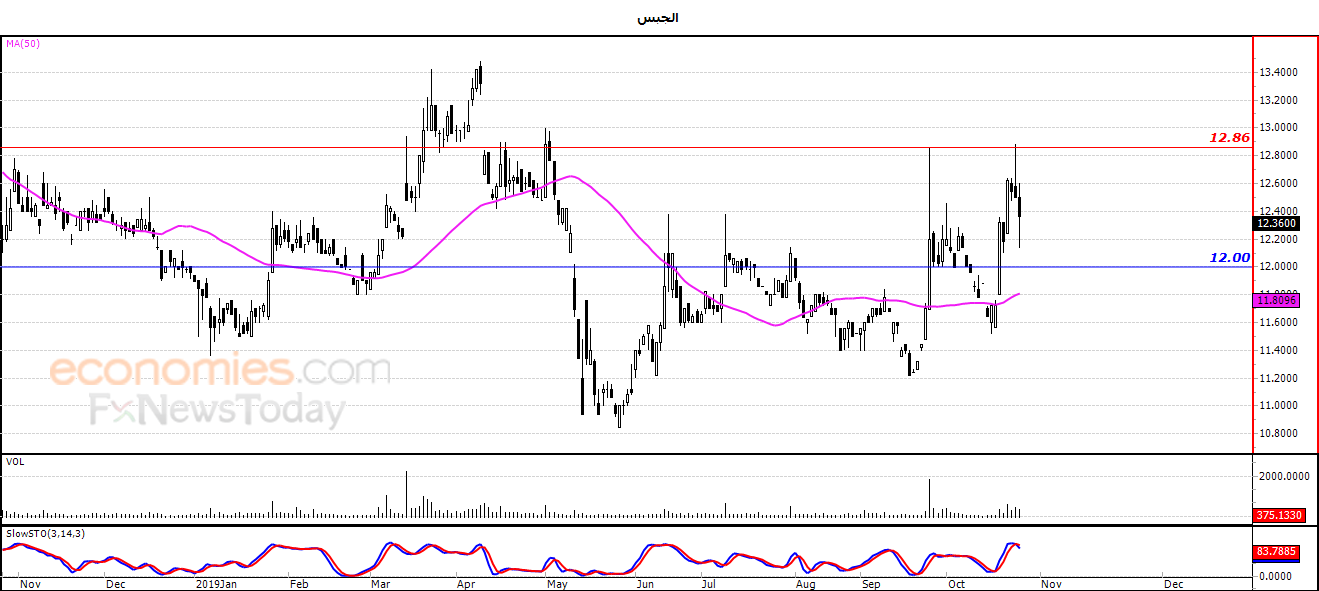Select the 0.0000 stochastic axis label
Screen dimensions: 1319x591
point(1274,576)
